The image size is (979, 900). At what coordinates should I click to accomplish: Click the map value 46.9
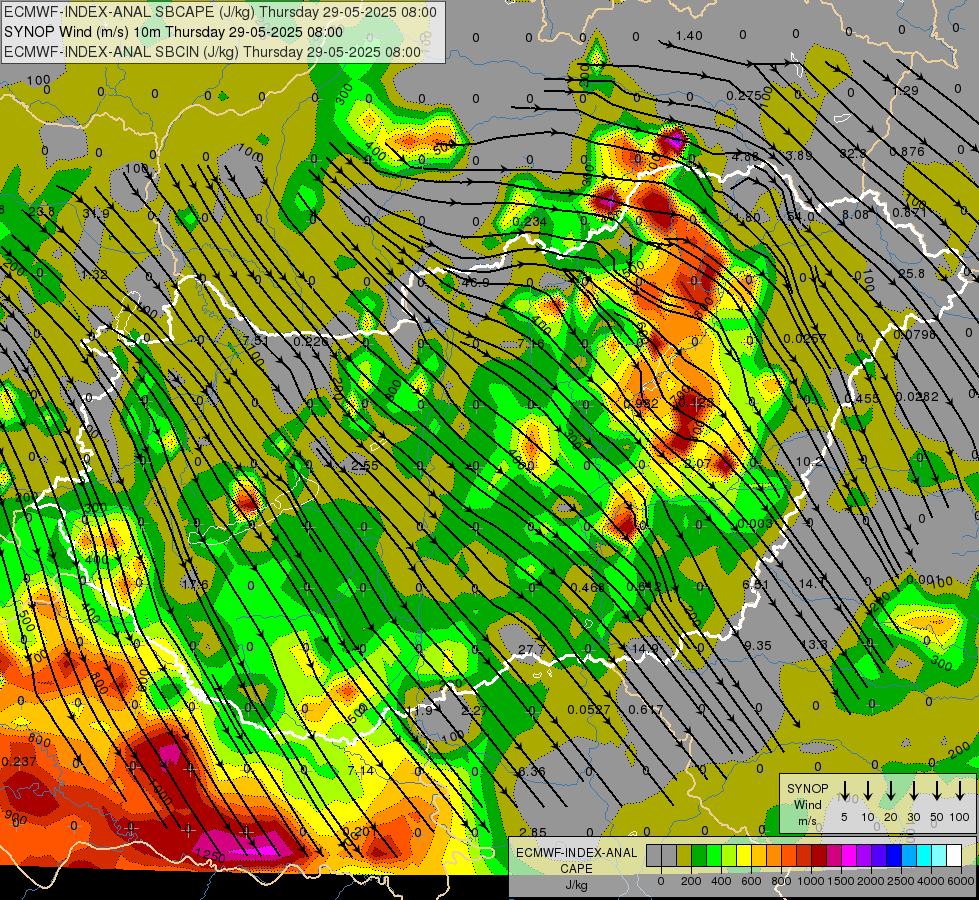tap(476, 282)
